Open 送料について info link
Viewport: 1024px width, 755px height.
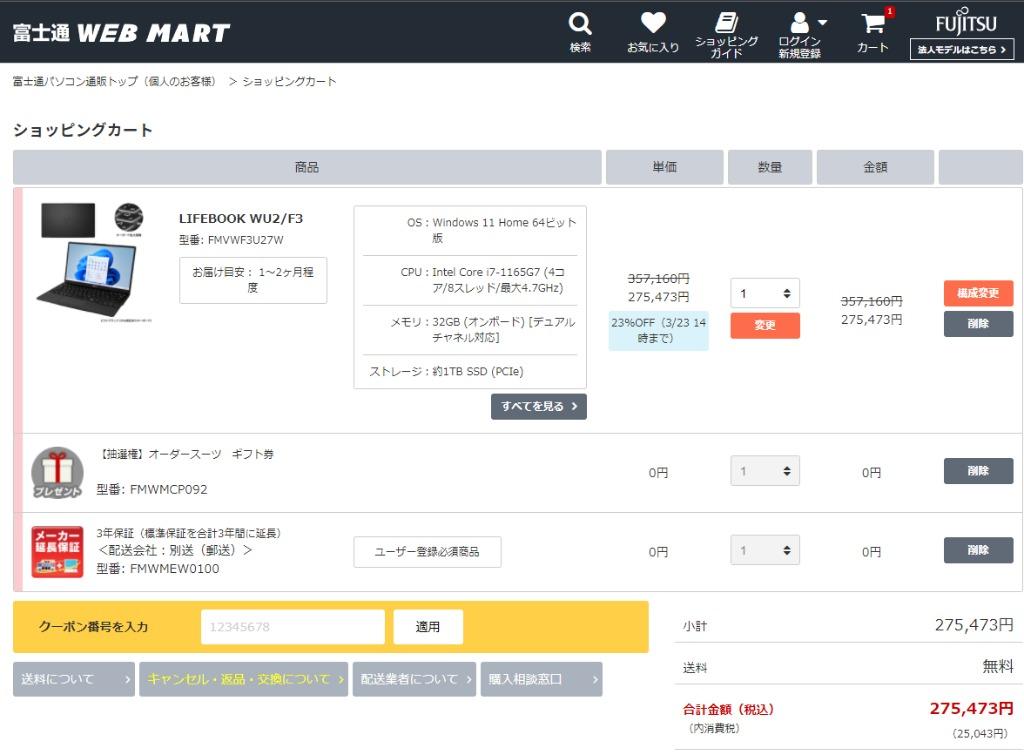click(74, 679)
